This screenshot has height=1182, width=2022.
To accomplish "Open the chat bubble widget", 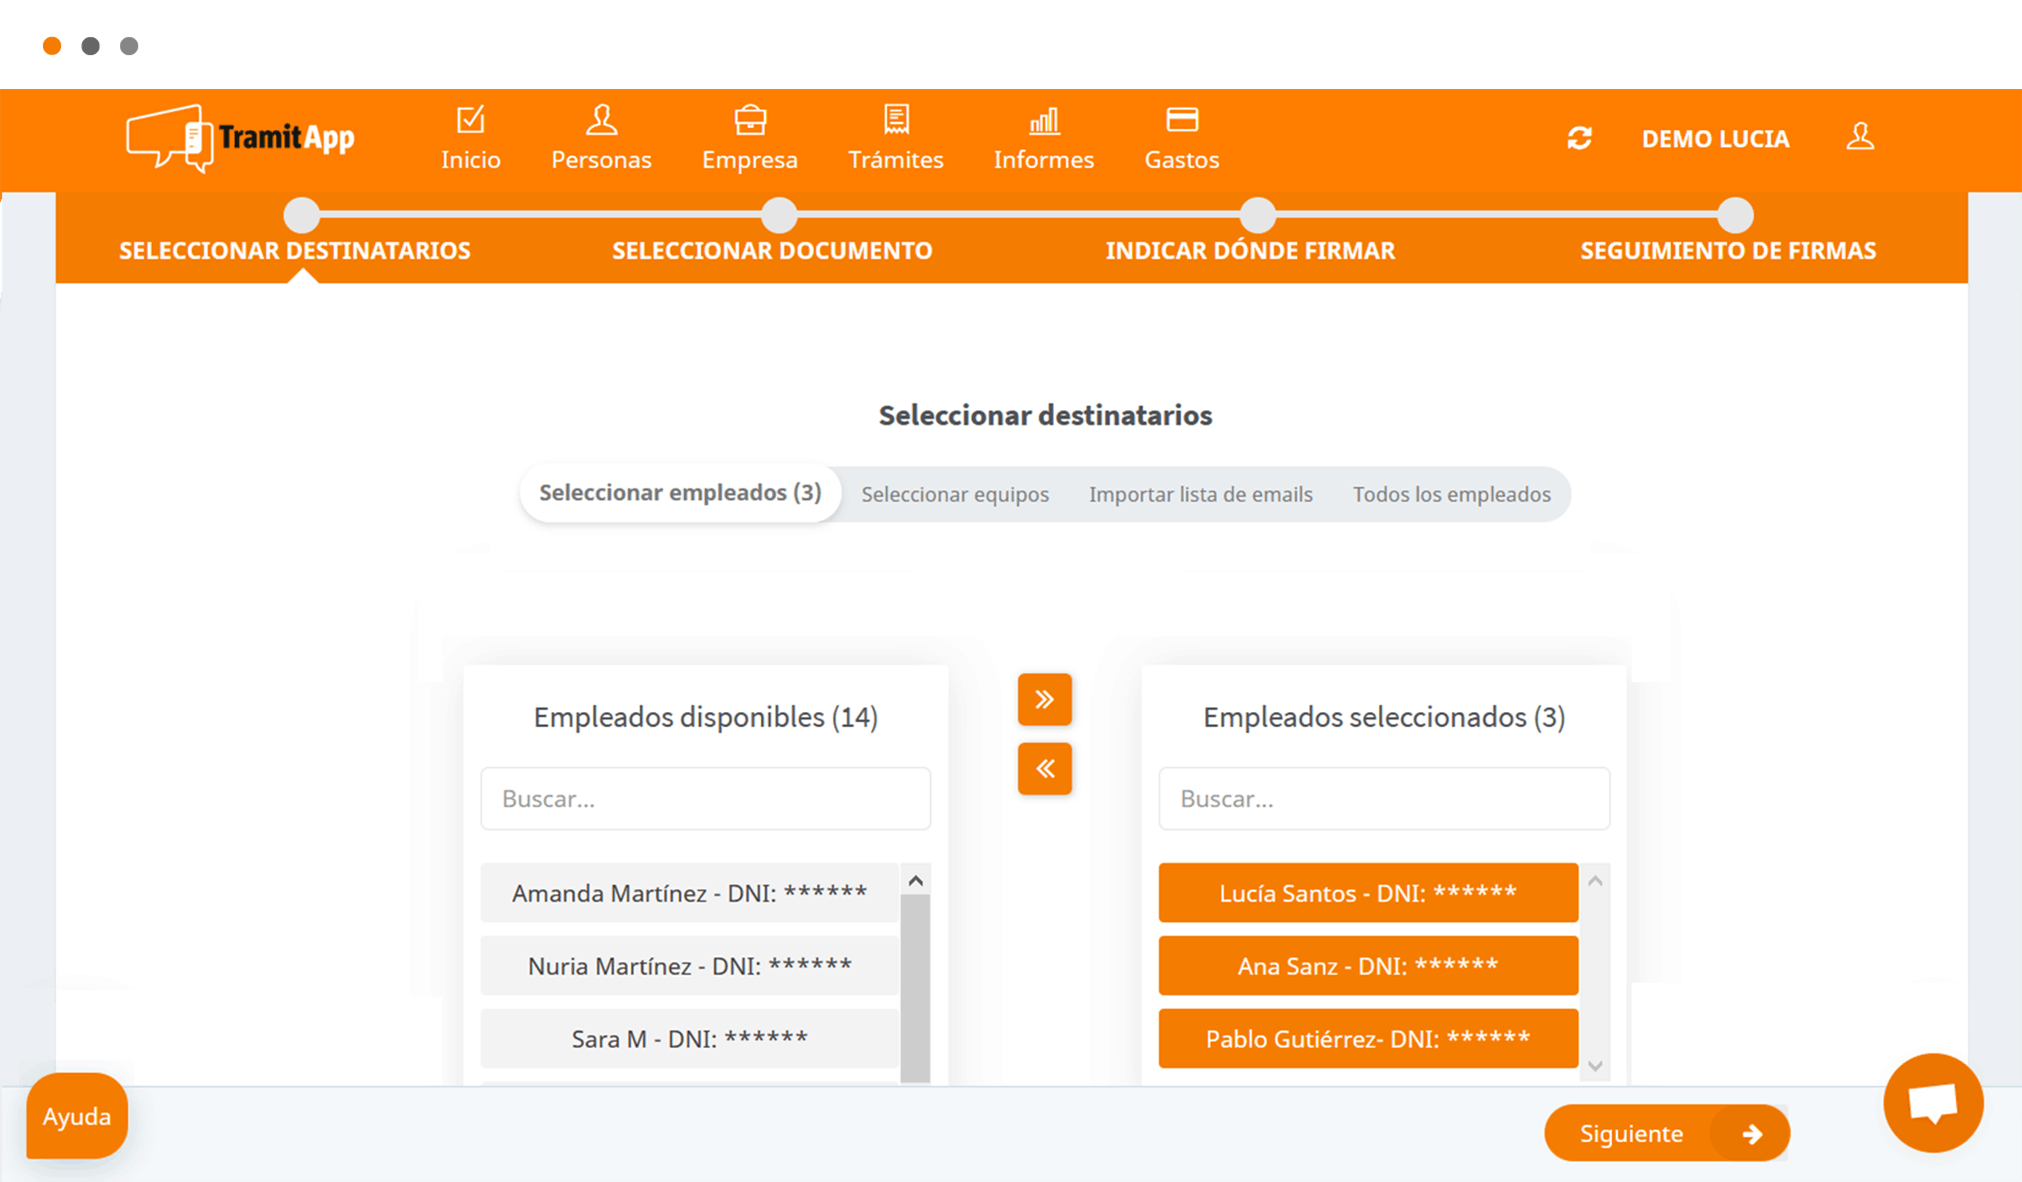I will pos(1933,1103).
